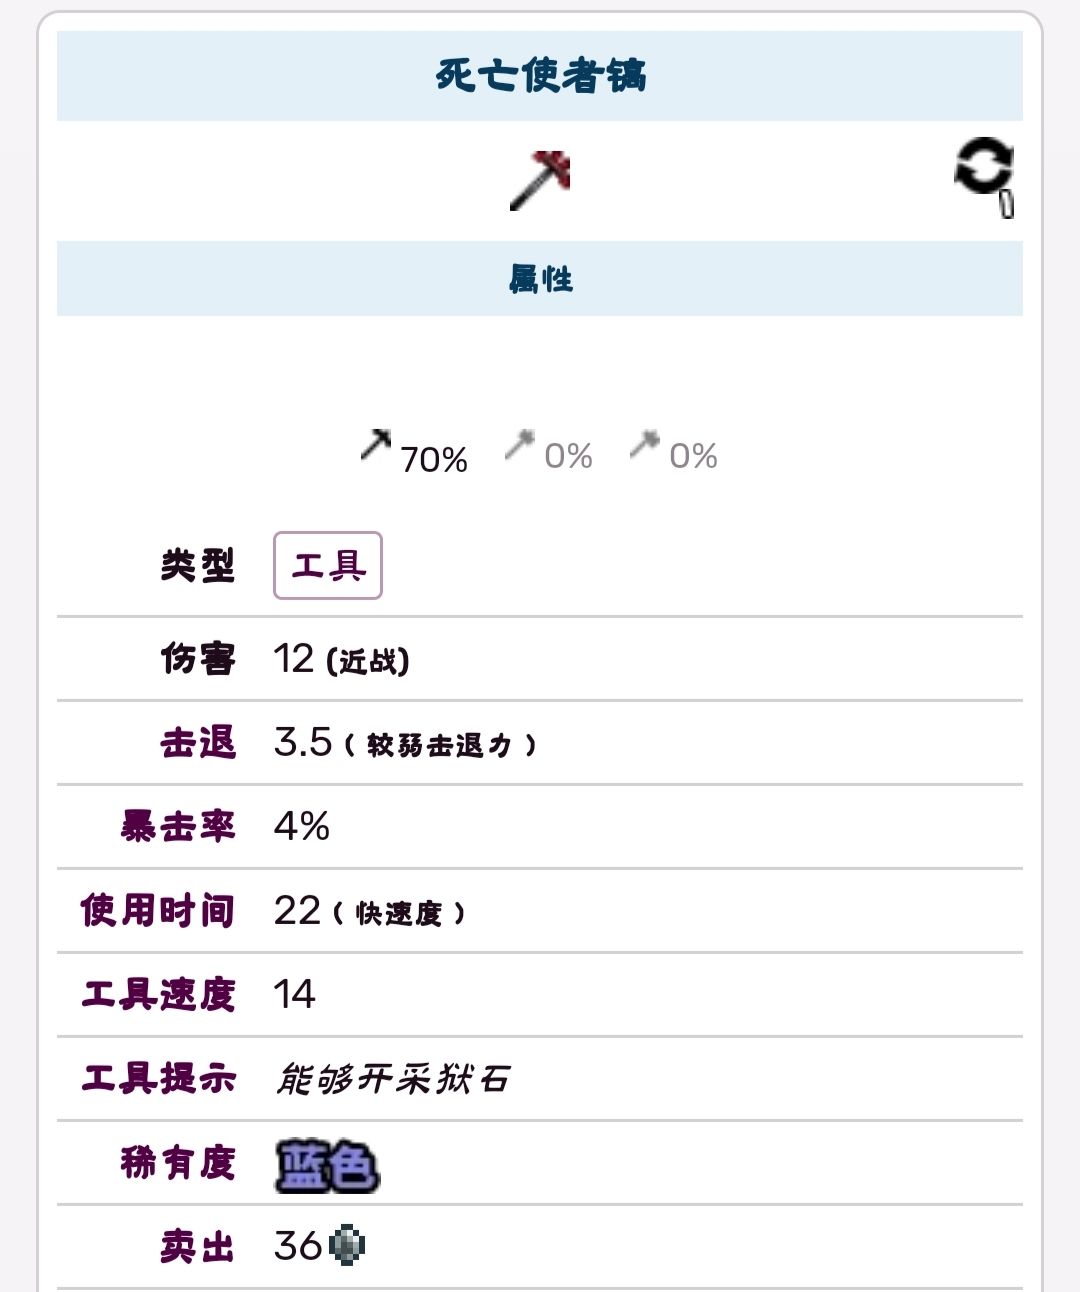
Task: Click the Deathbringer Pickaxe item image
Action: [540, 181]
